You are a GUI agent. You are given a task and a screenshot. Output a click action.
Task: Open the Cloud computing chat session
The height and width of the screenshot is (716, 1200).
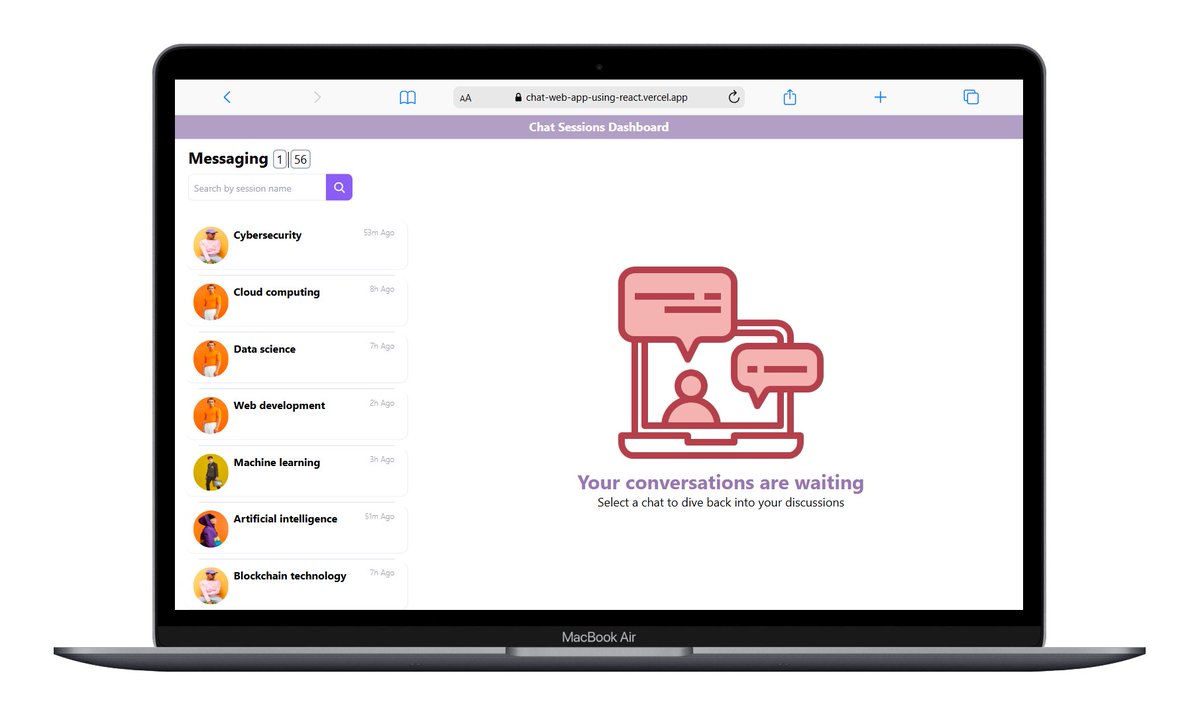[298, 302]
